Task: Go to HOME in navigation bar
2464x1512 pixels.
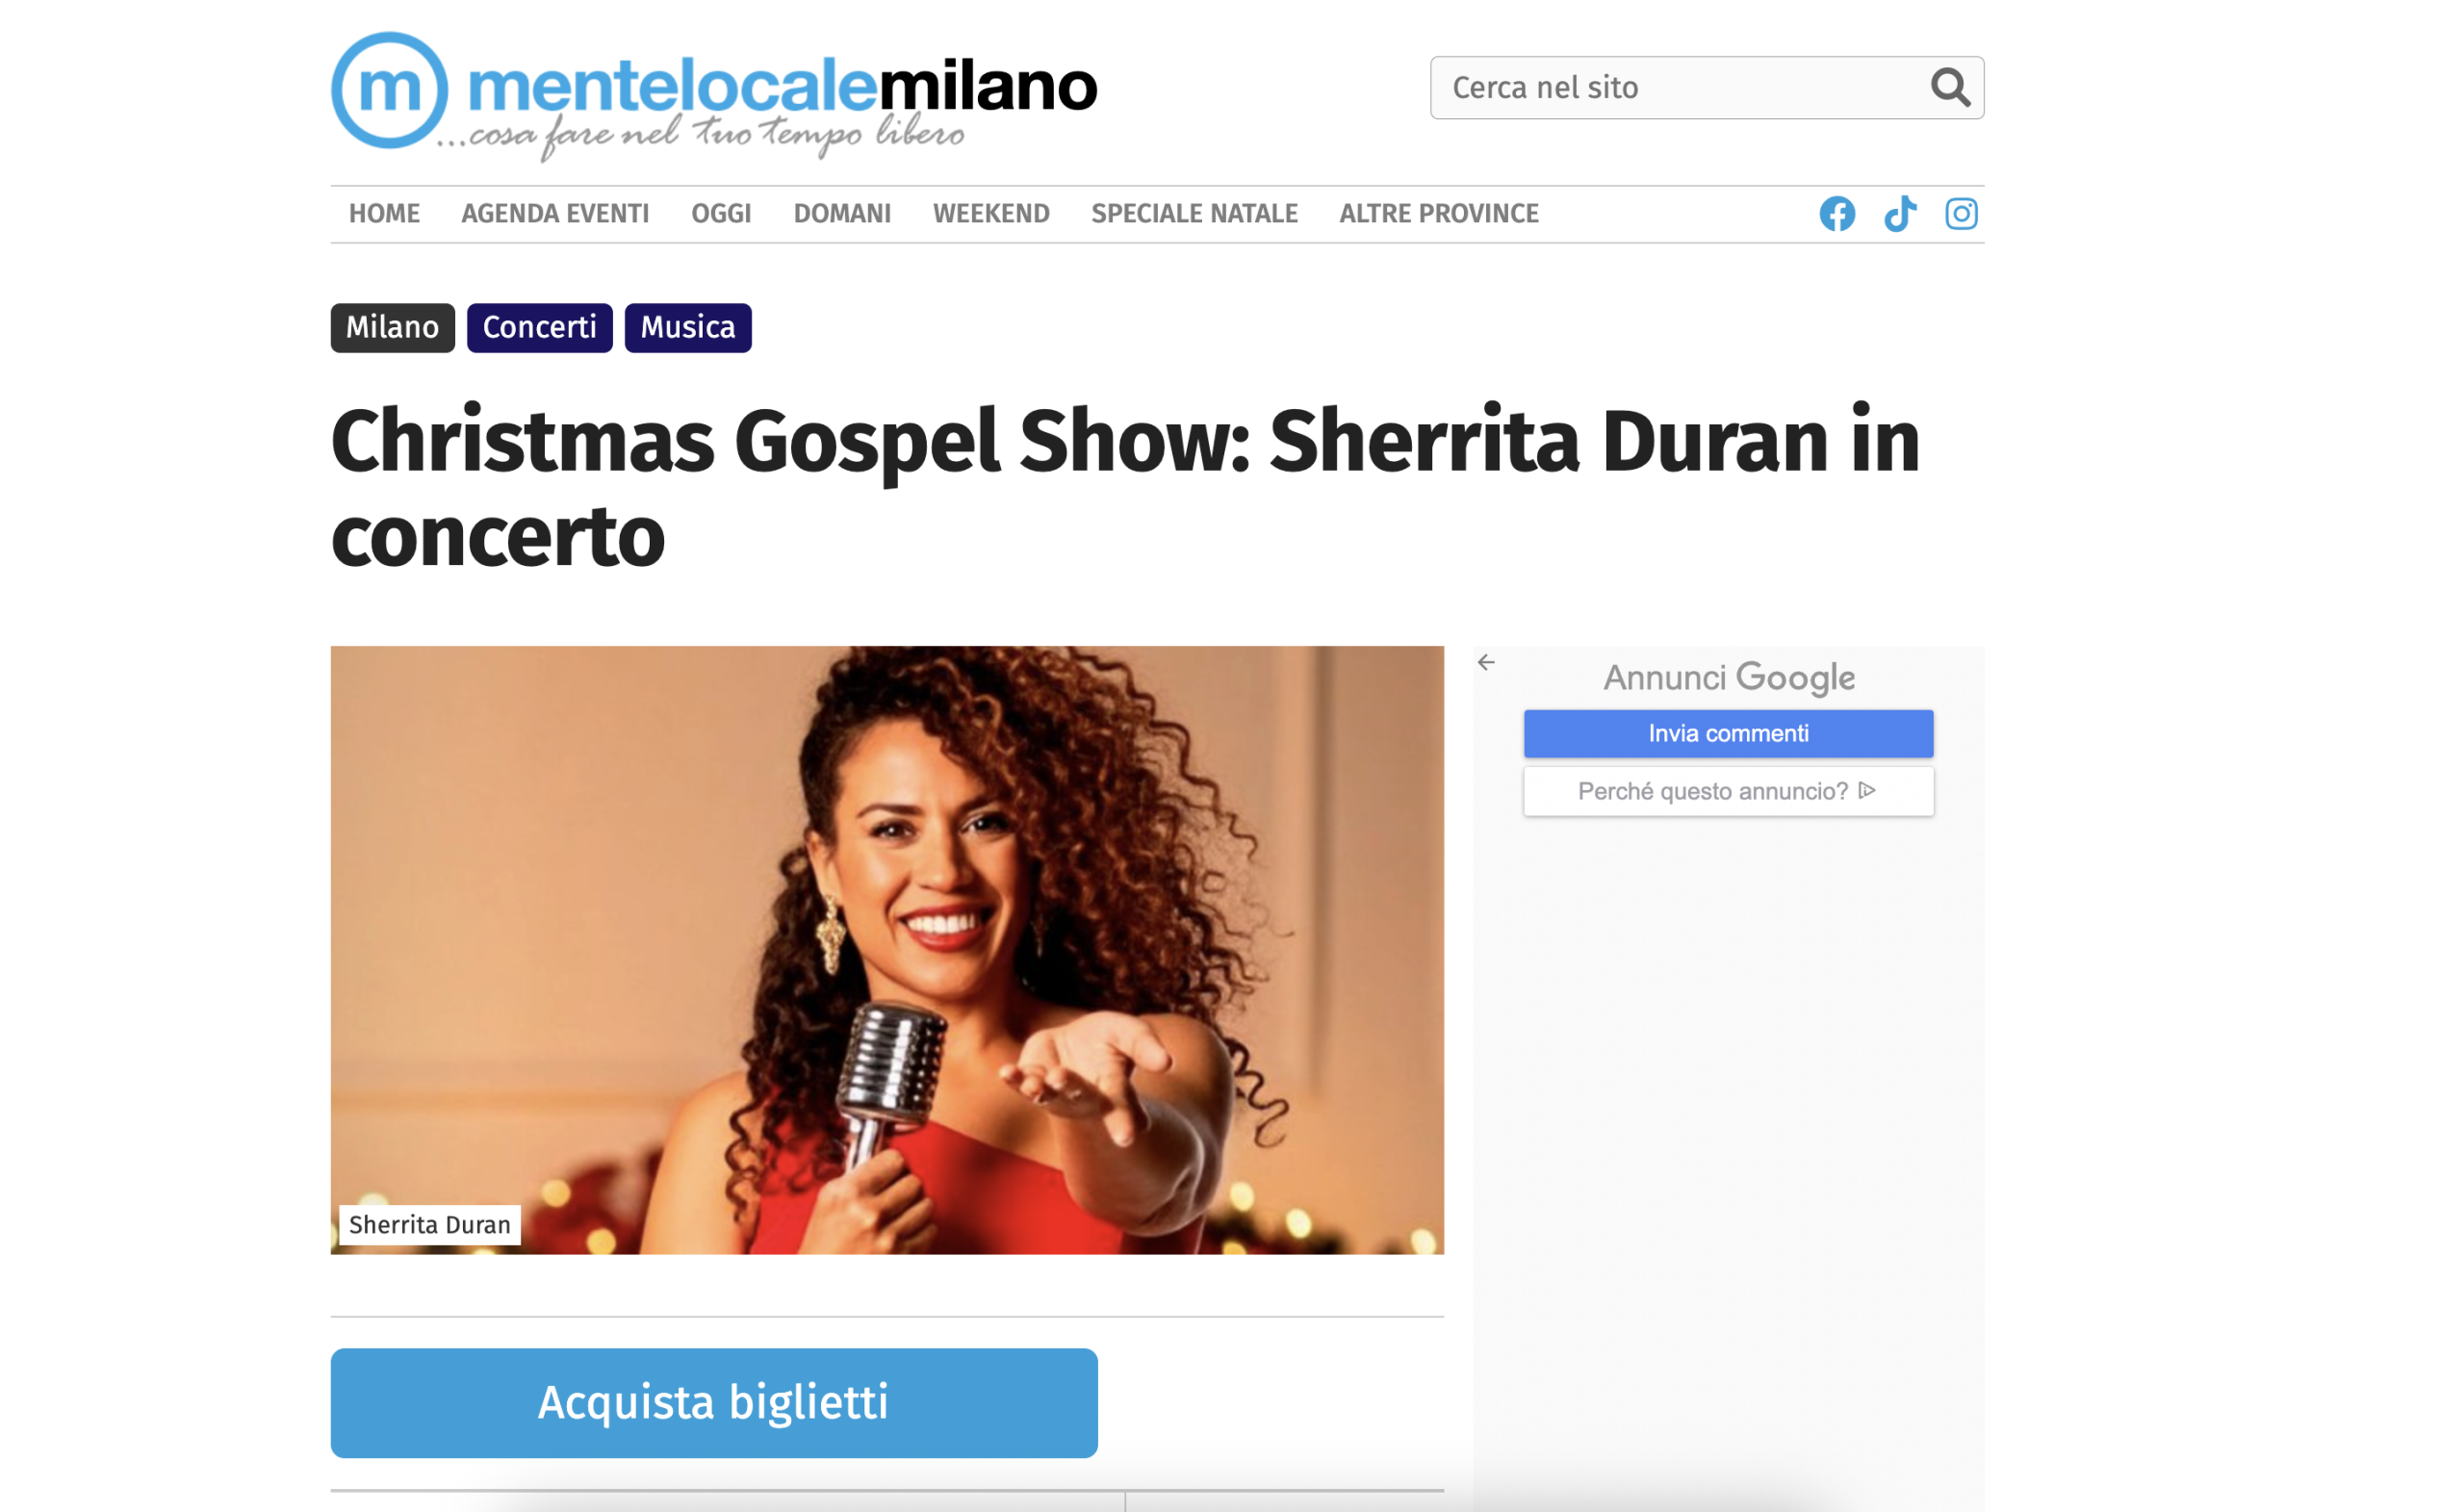Action: [384, 214]
